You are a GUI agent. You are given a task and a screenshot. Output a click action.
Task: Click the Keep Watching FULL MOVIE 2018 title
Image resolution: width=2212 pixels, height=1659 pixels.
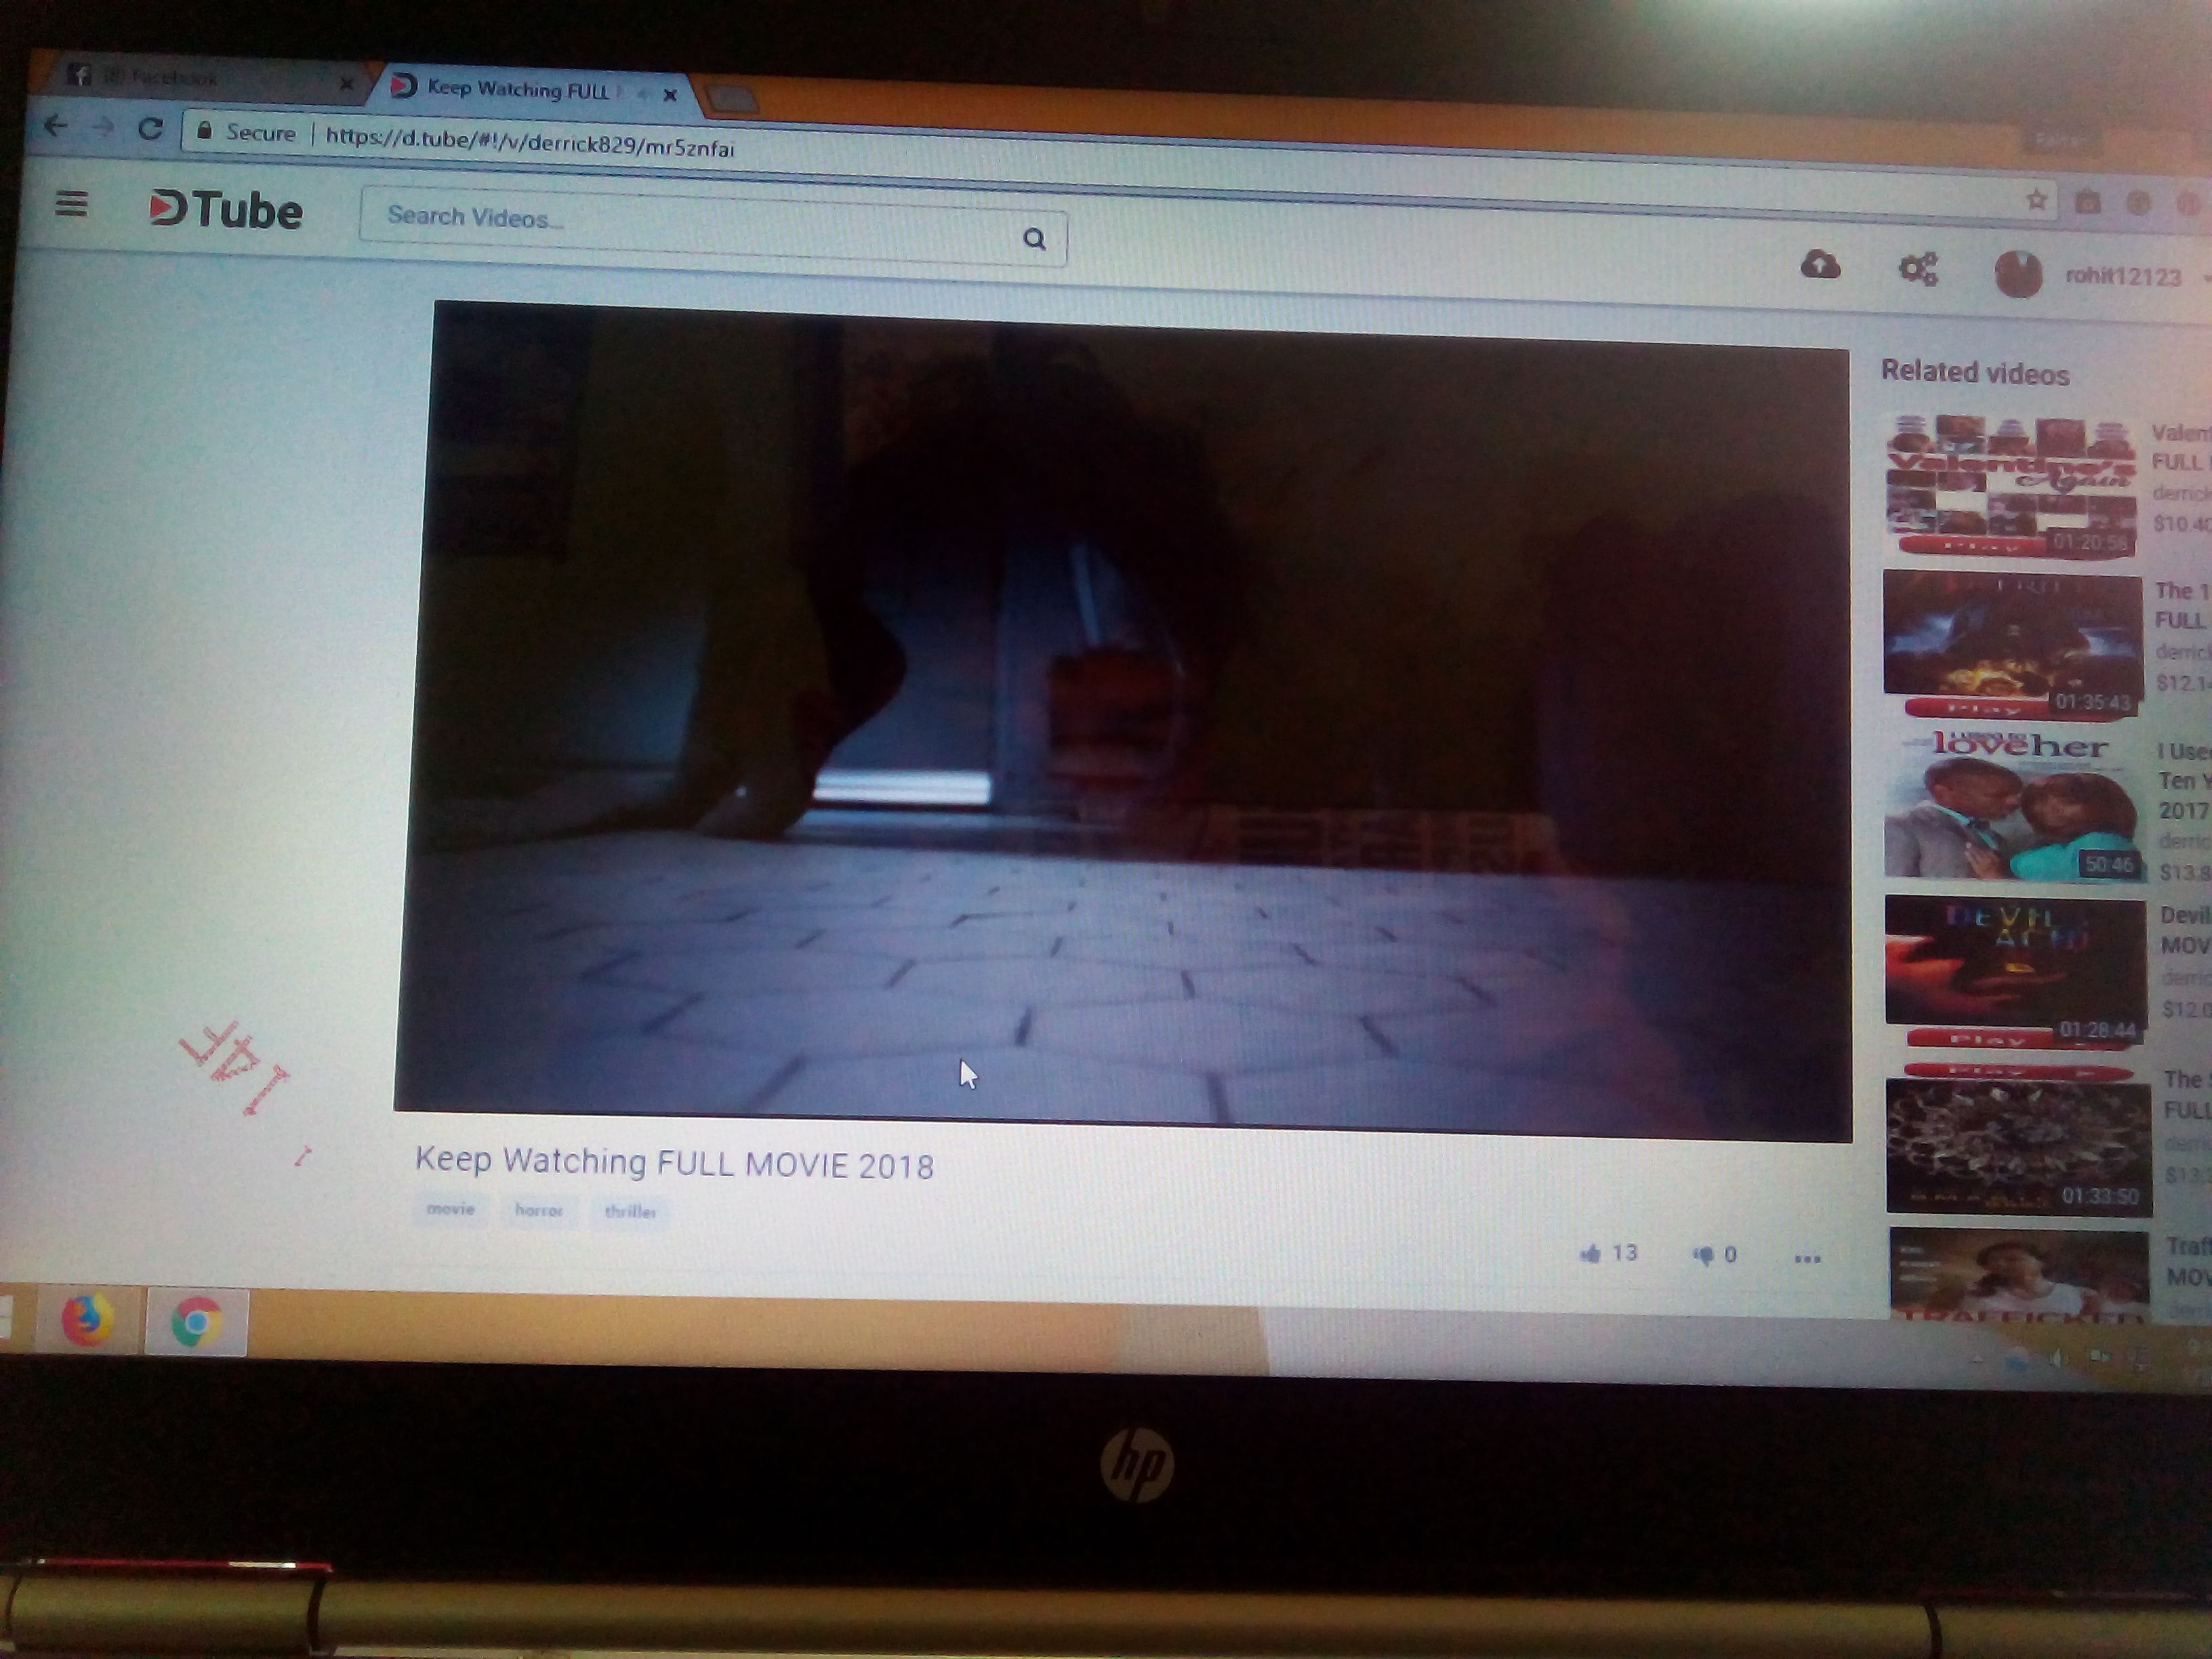(674, 1164)
